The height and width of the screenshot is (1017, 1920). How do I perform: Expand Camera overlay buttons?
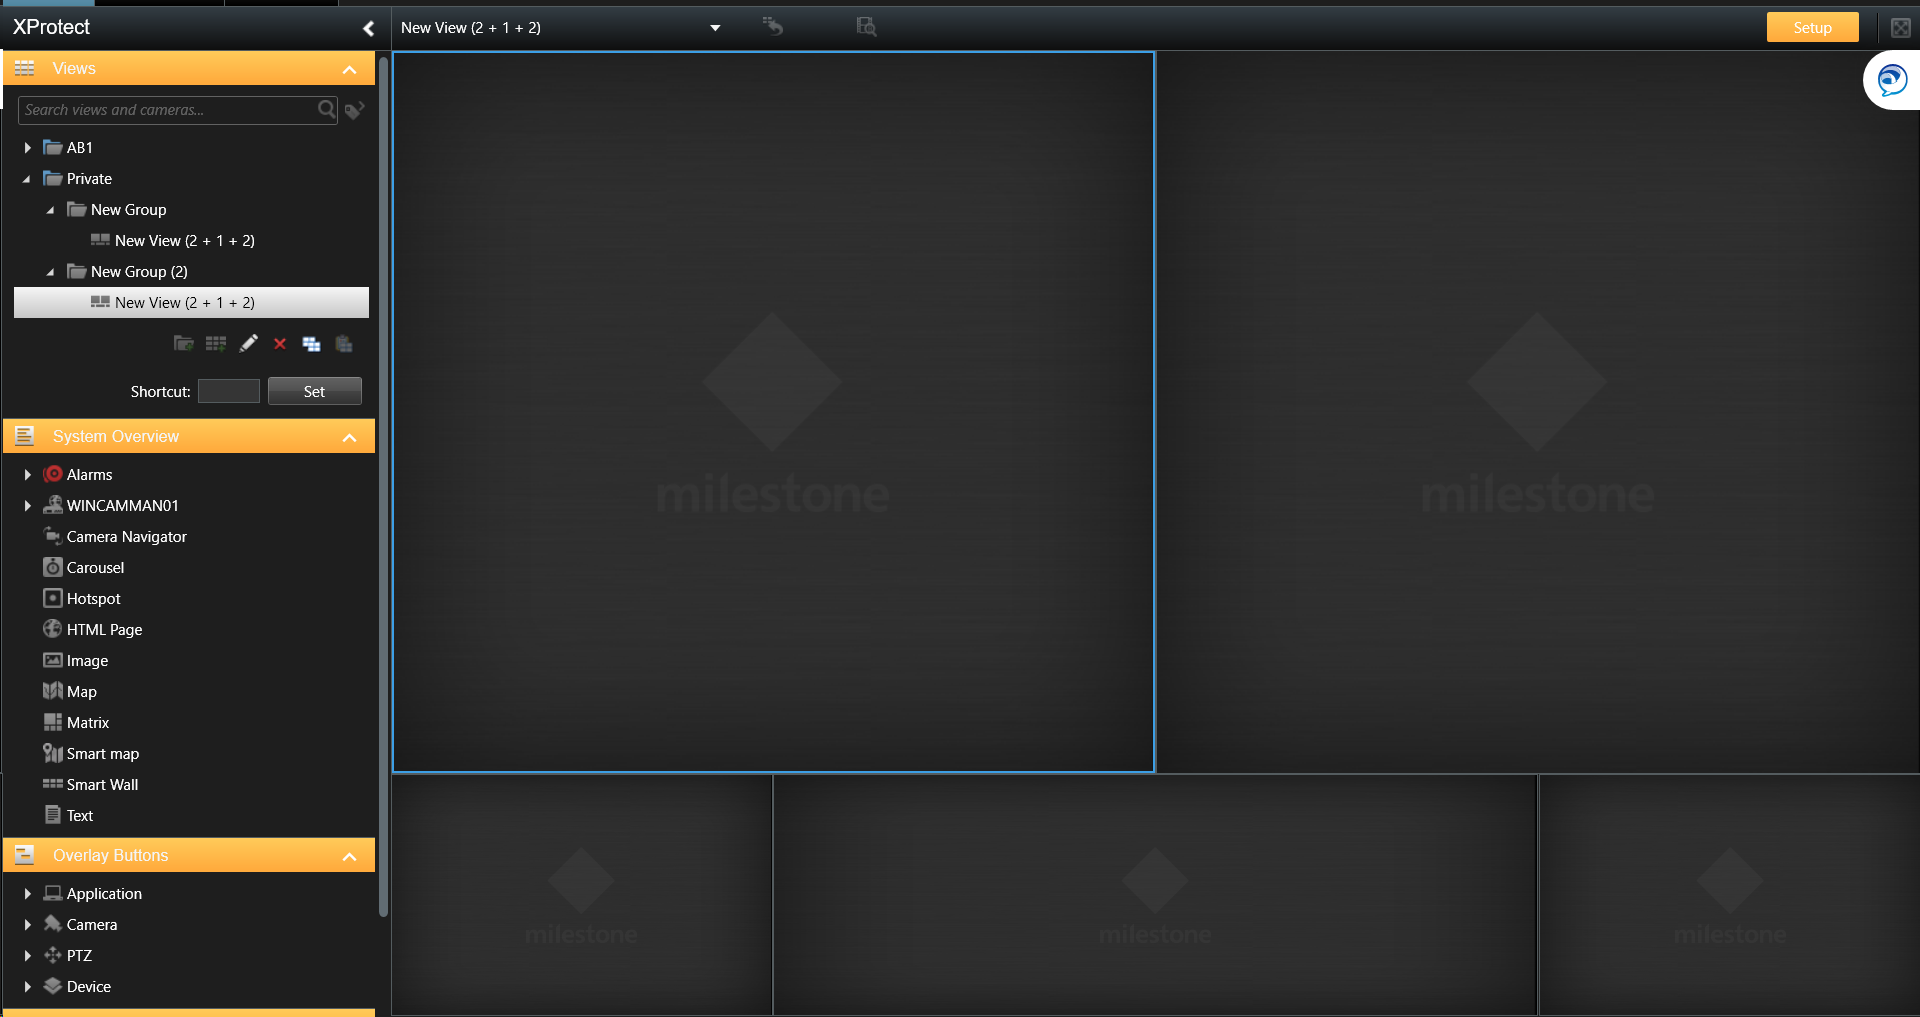point(27,924)
